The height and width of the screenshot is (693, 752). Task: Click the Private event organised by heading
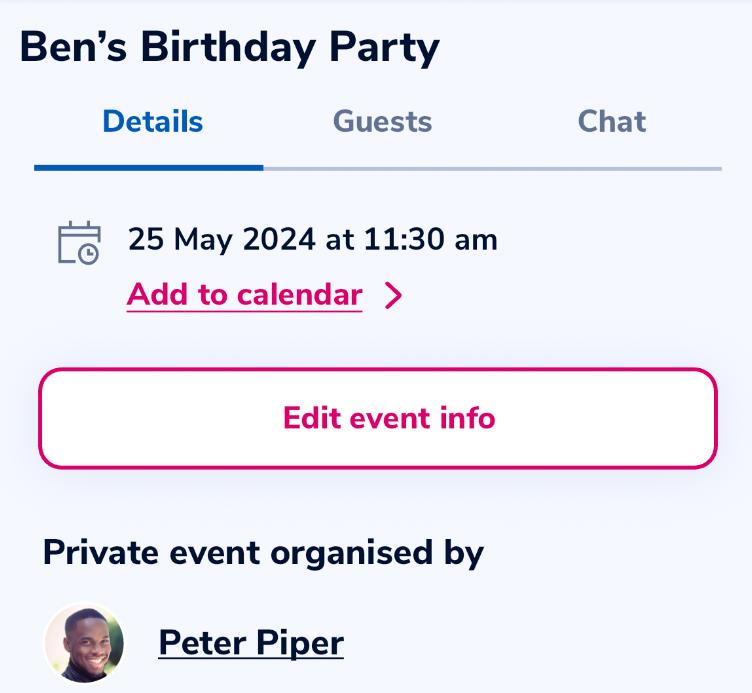[x=263, y=553]
